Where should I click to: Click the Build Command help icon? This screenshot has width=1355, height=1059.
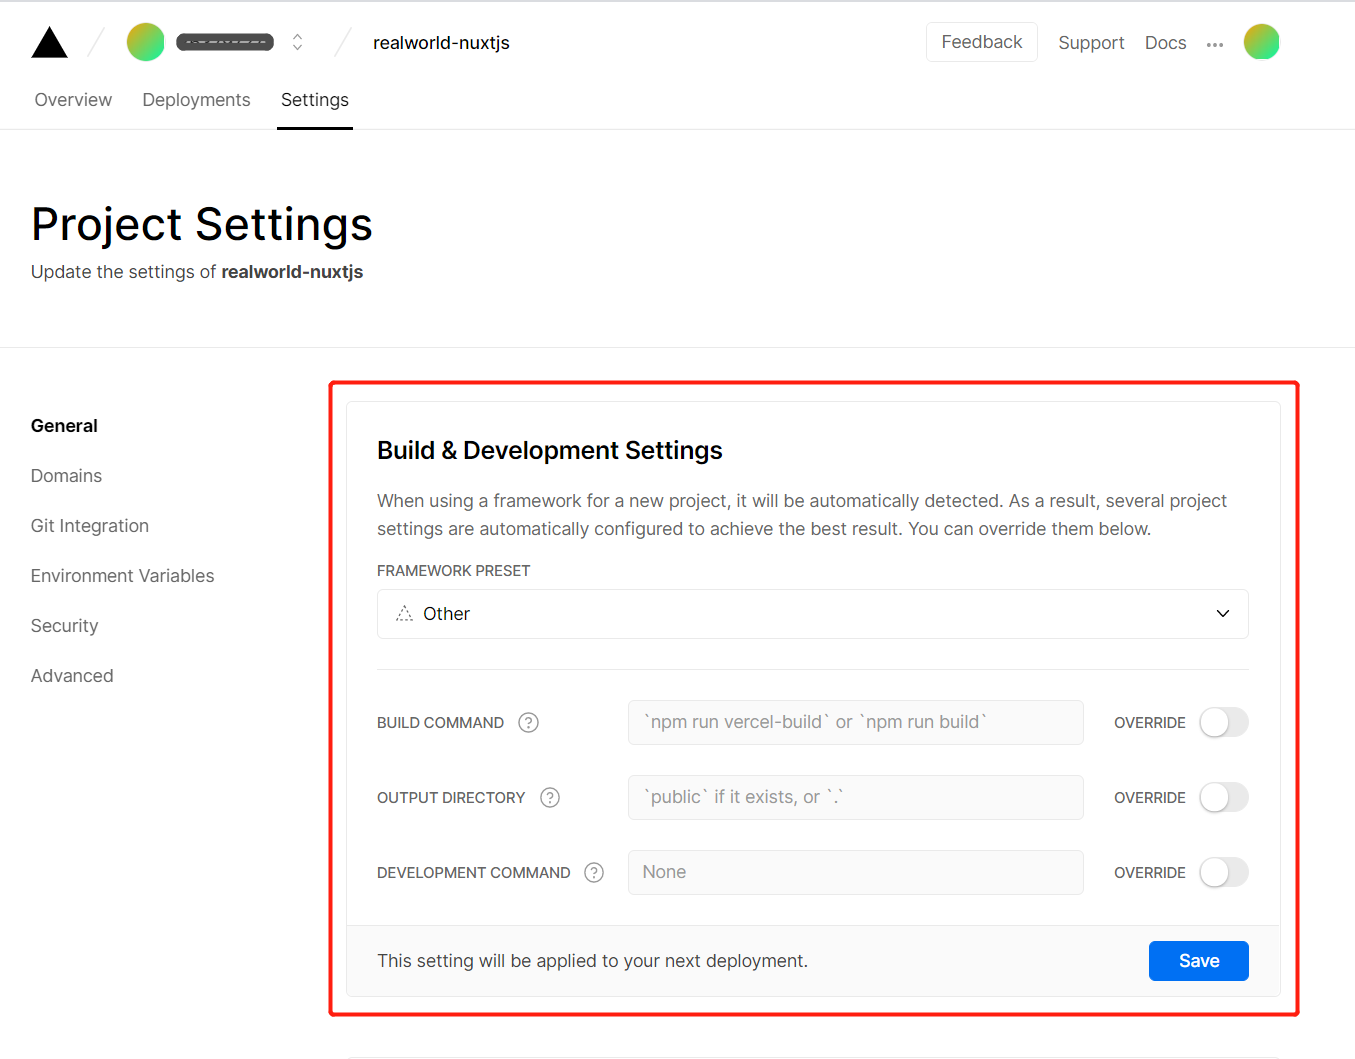529,723
